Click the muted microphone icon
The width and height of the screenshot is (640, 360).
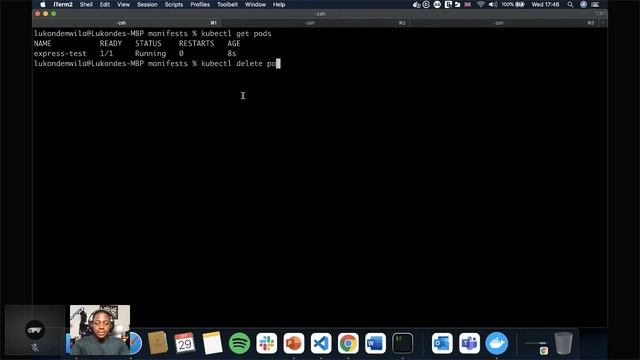click(x=35, y=348)
